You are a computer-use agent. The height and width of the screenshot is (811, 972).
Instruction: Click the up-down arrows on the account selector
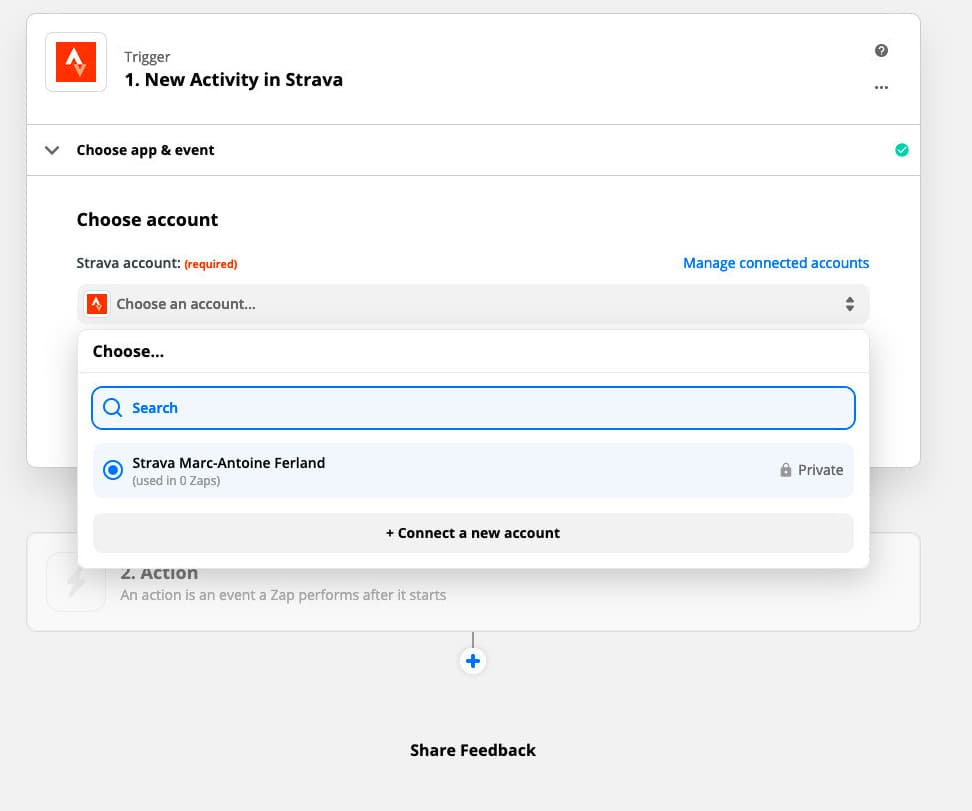click(850, 303)
